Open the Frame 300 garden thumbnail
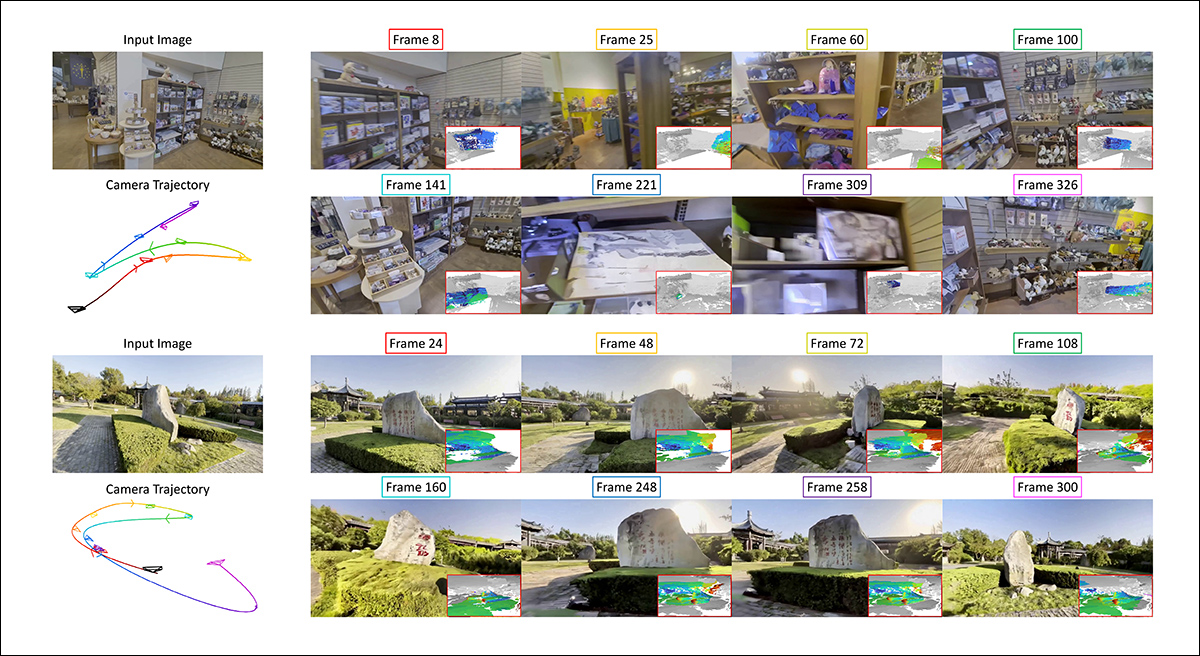 tap(1047, 558)
